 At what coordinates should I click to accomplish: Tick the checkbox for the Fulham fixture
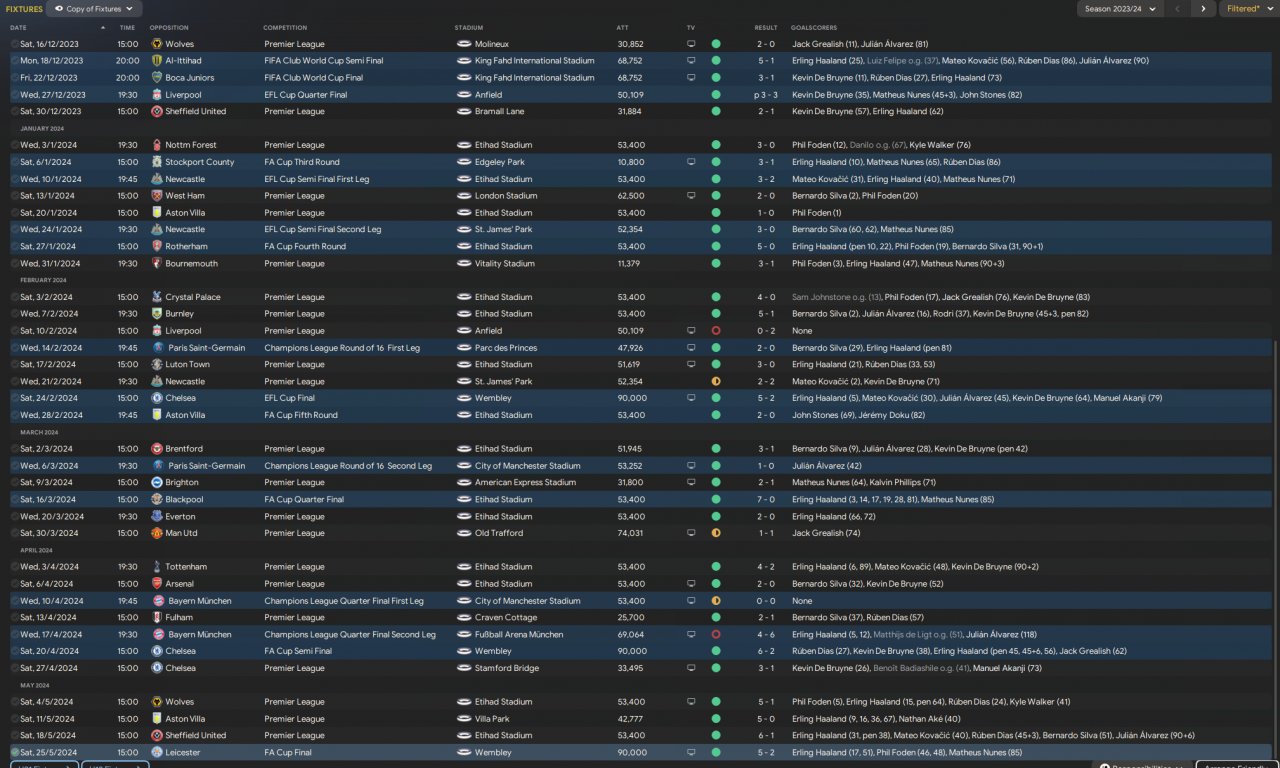15,618
